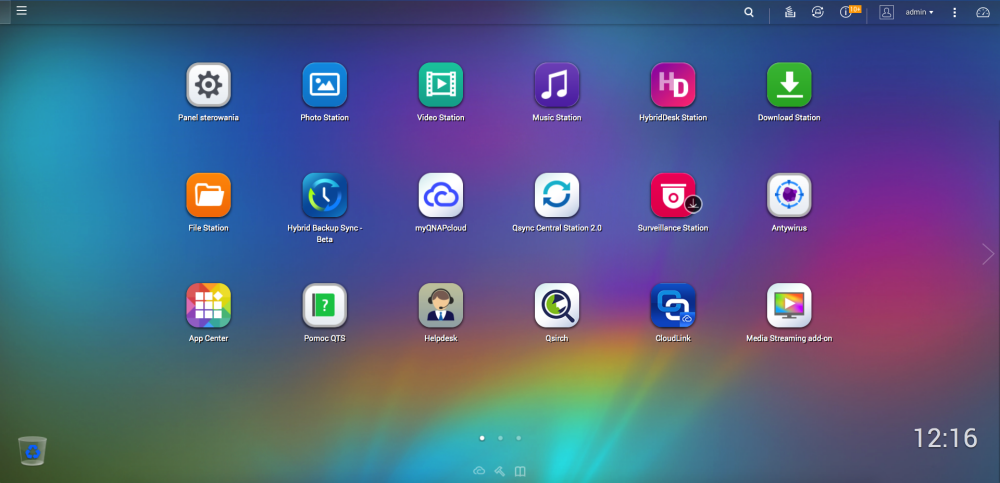Open App Center
This screenshot has width=1000, height=483.
pos(209,305)
